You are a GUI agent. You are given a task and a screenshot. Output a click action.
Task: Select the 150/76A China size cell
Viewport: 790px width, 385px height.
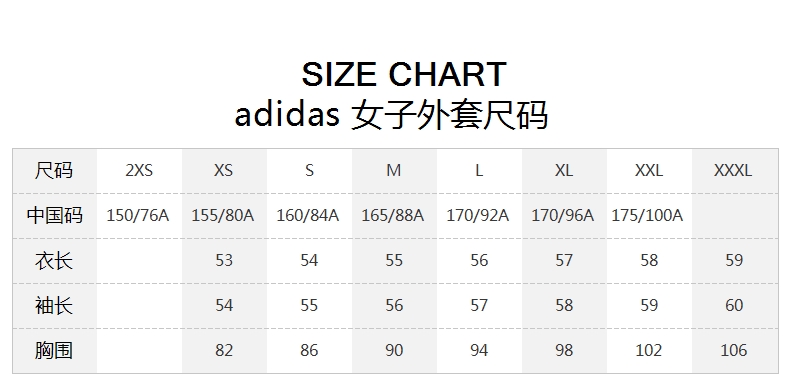click(x=138, y=216)
